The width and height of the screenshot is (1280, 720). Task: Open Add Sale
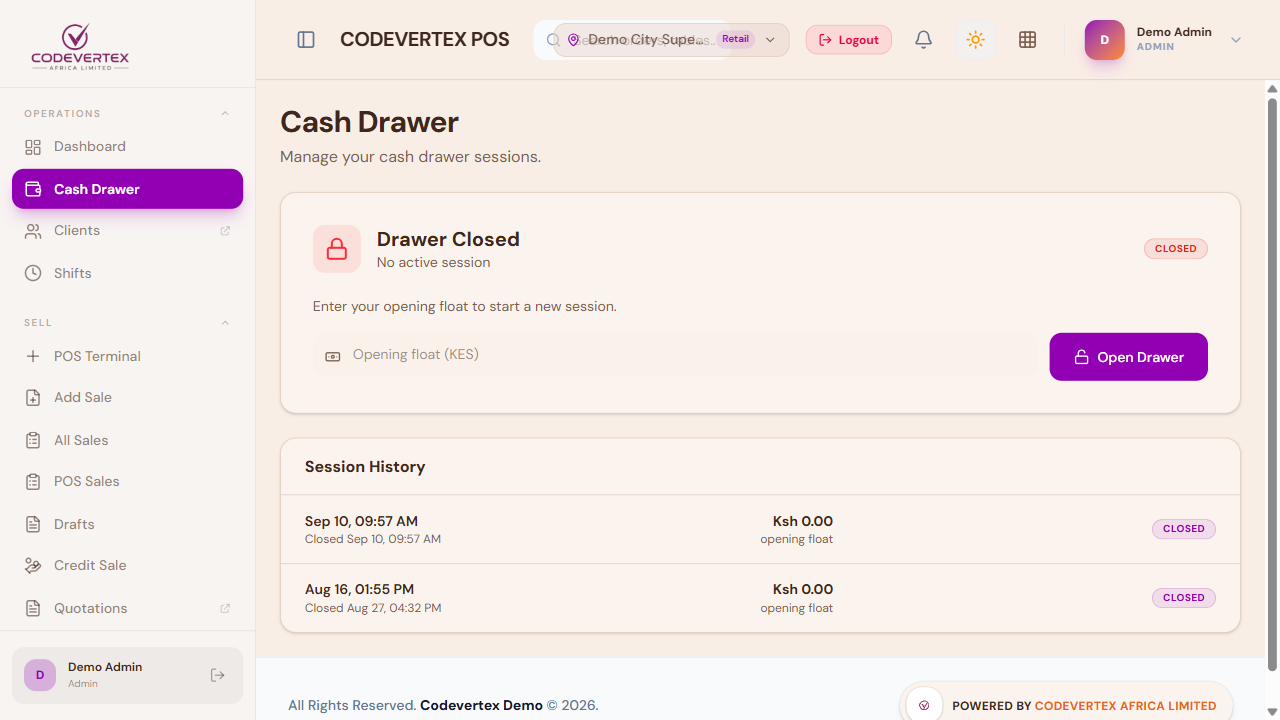pos(127,398)
